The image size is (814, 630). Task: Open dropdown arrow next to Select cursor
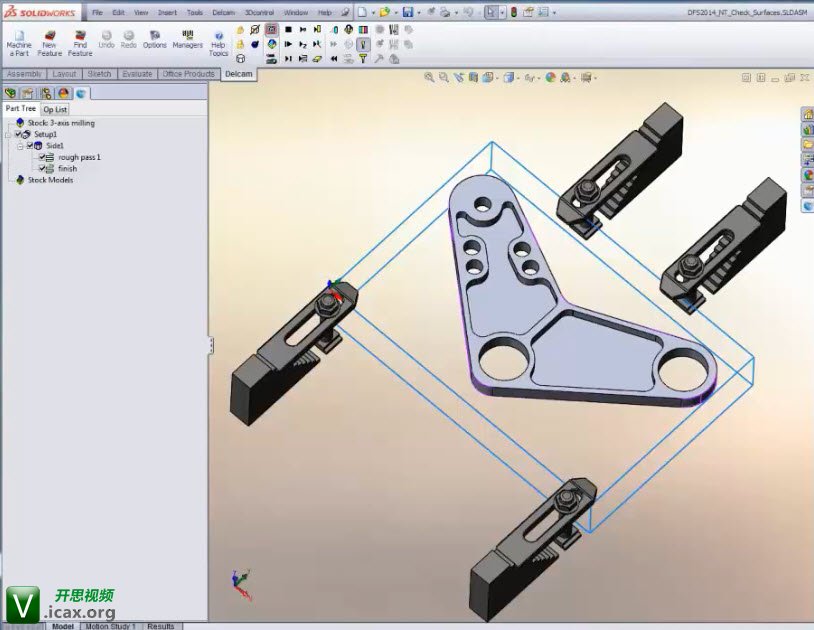click(x=502, y=12)
